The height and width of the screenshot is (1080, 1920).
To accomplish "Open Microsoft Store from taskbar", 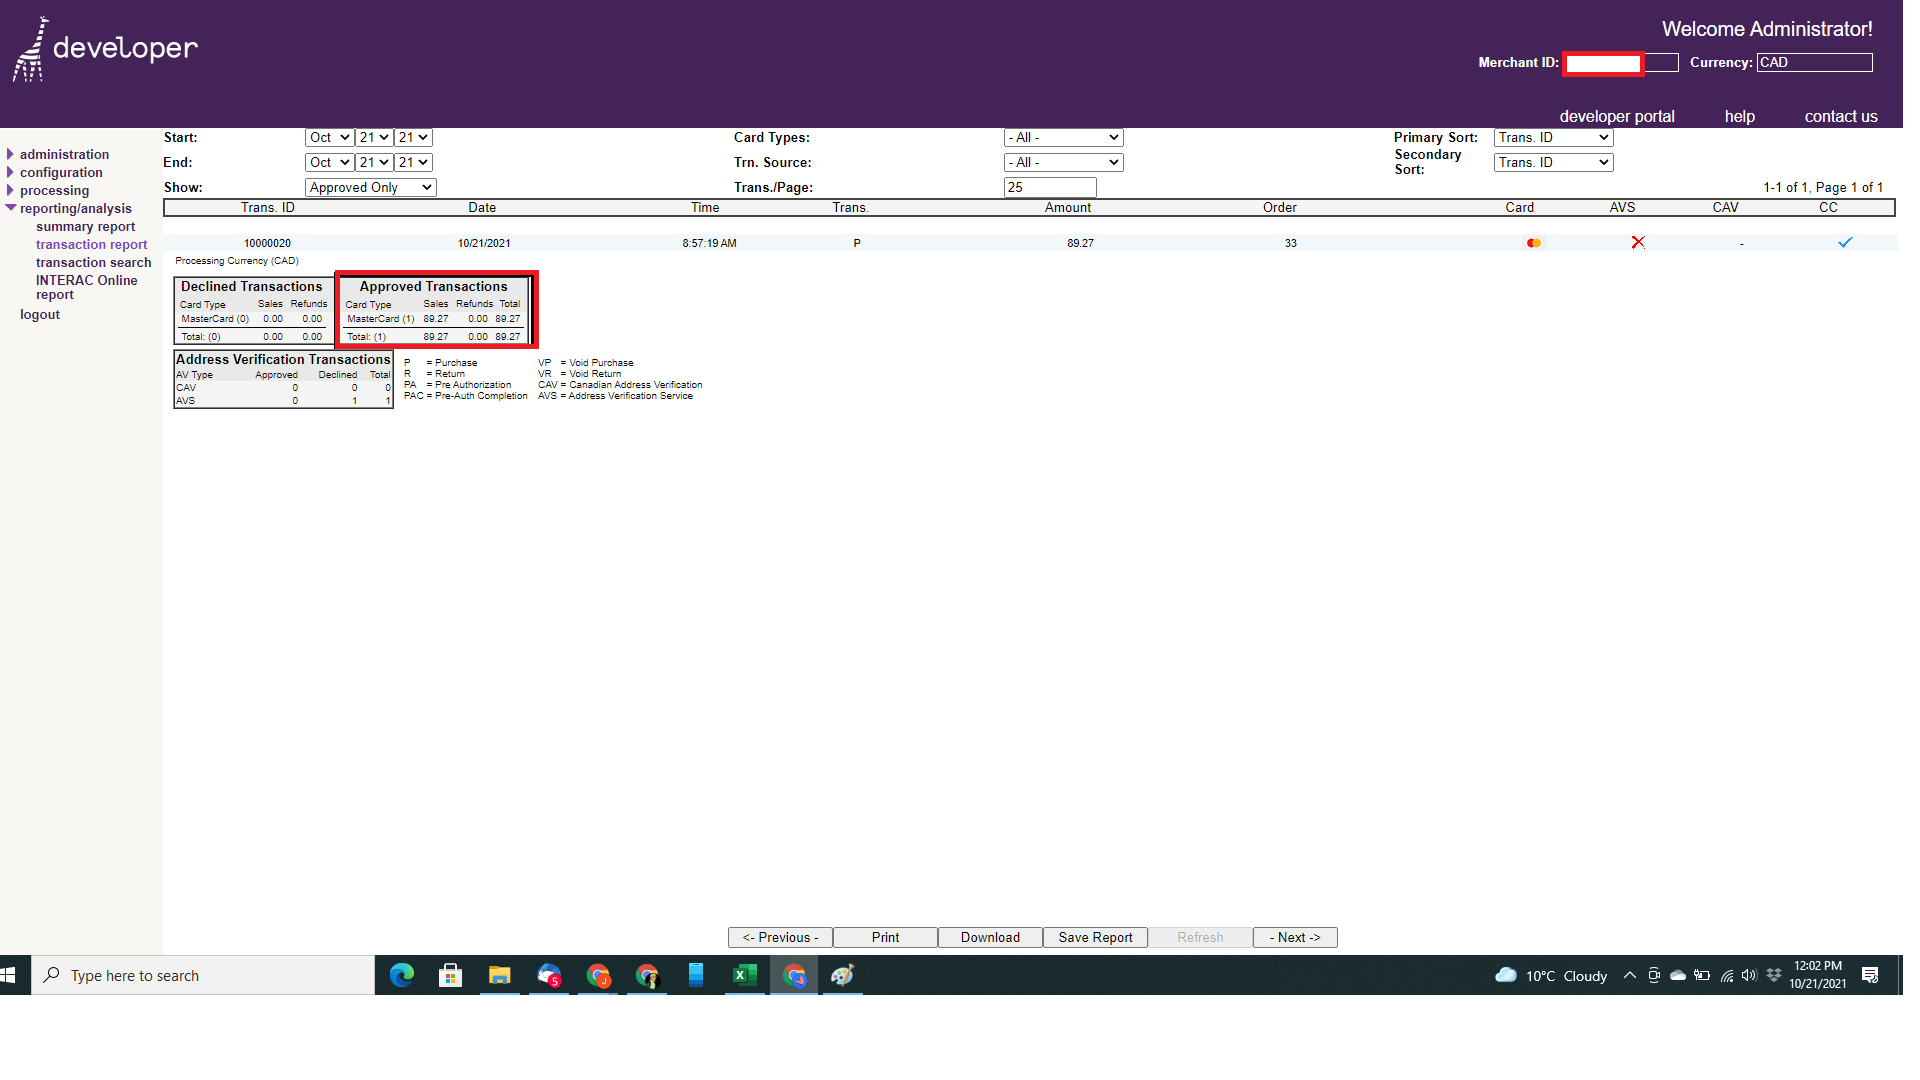I will click(451, 975).
